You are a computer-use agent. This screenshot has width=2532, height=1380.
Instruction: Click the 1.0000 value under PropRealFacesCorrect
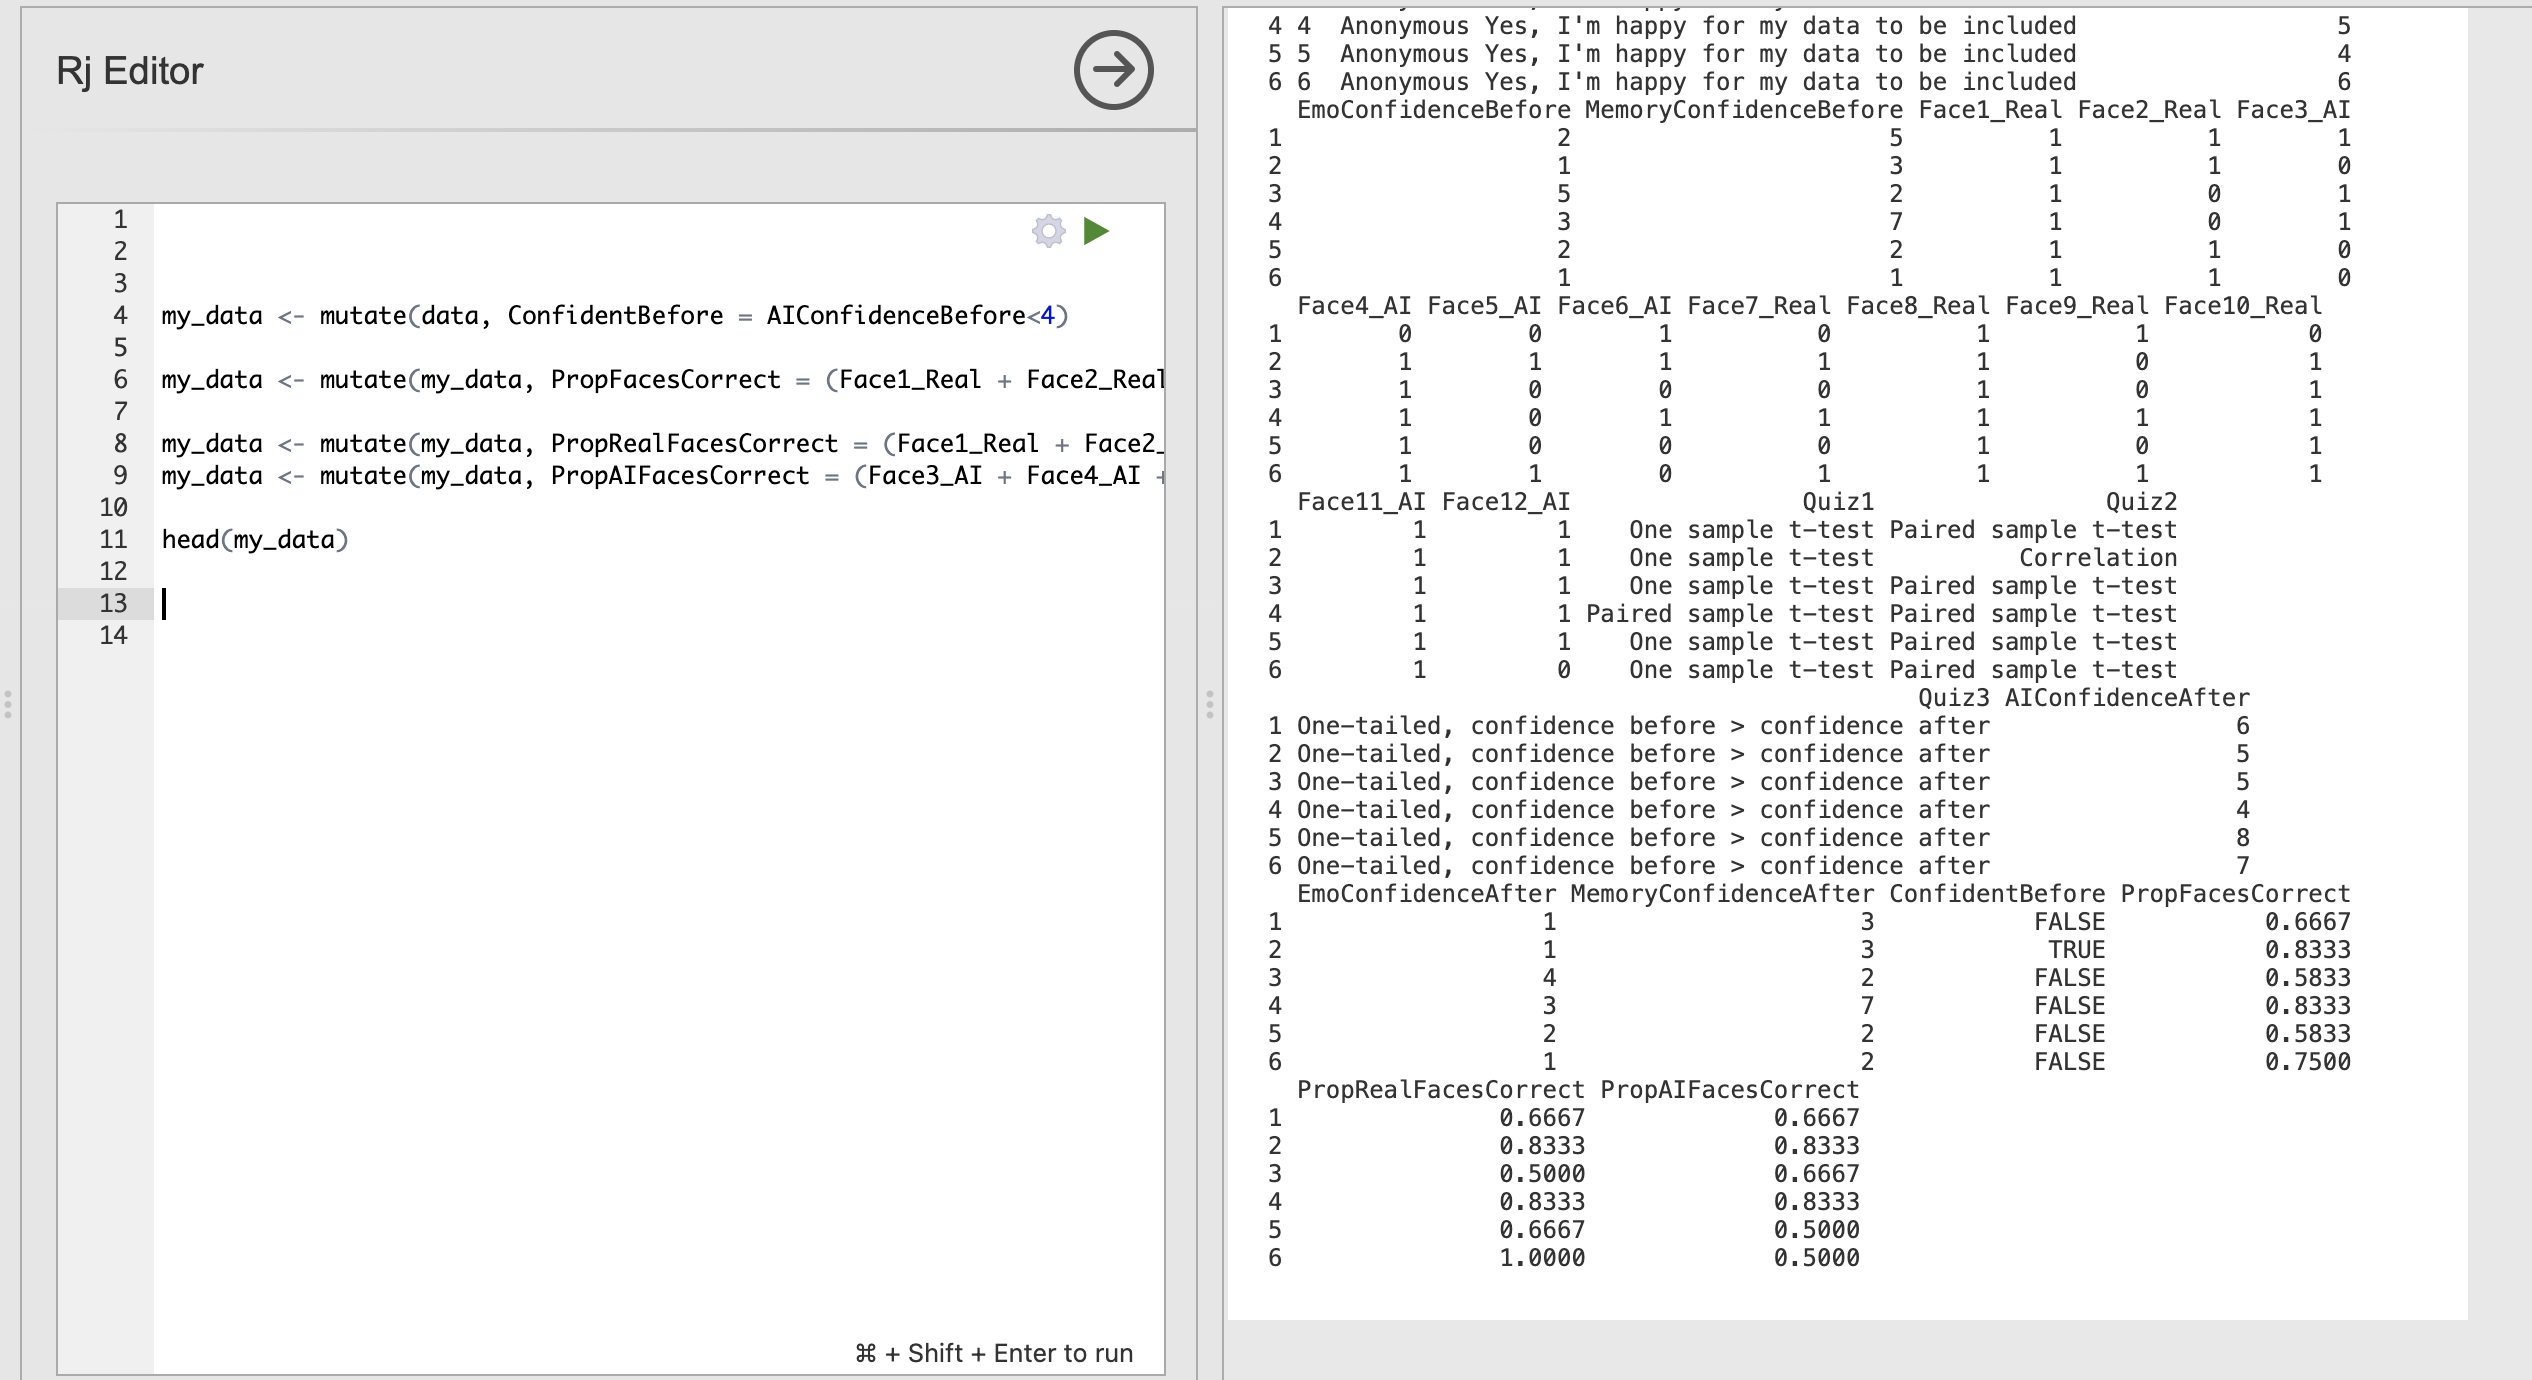pyautogui.click(x=1542, y=1258)
